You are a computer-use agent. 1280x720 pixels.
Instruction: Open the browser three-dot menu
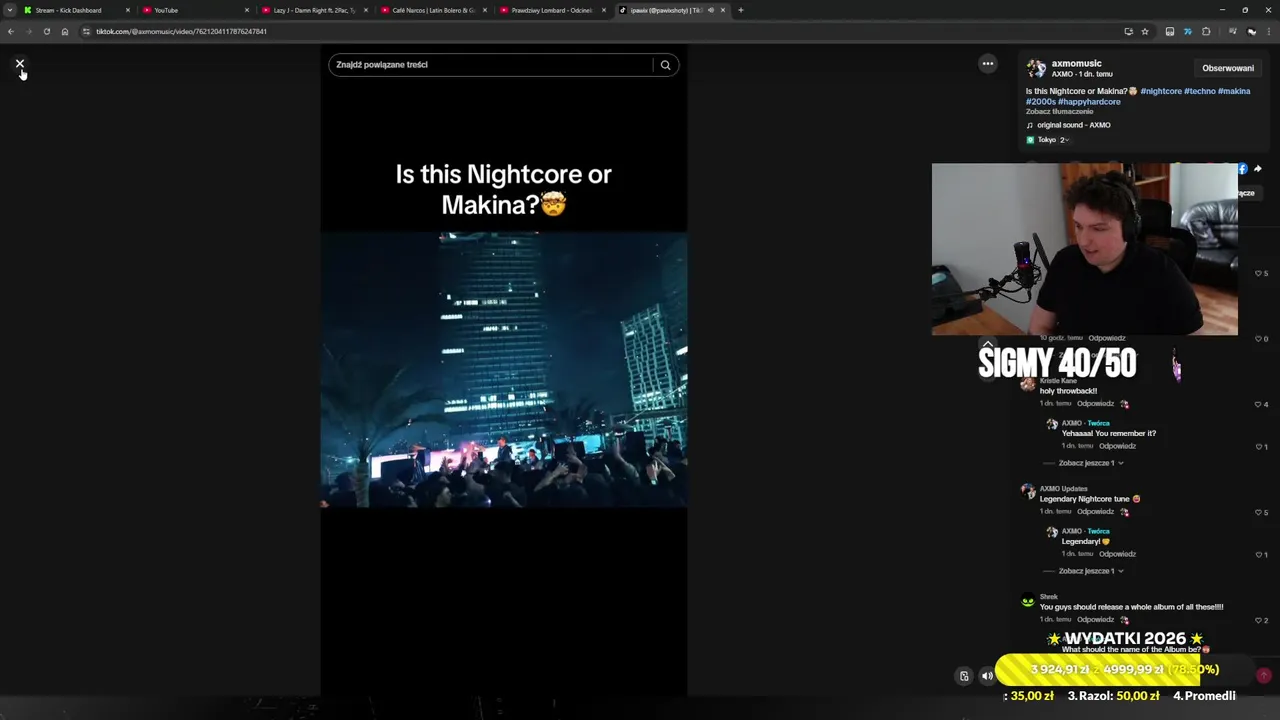tap(1269, 31)
